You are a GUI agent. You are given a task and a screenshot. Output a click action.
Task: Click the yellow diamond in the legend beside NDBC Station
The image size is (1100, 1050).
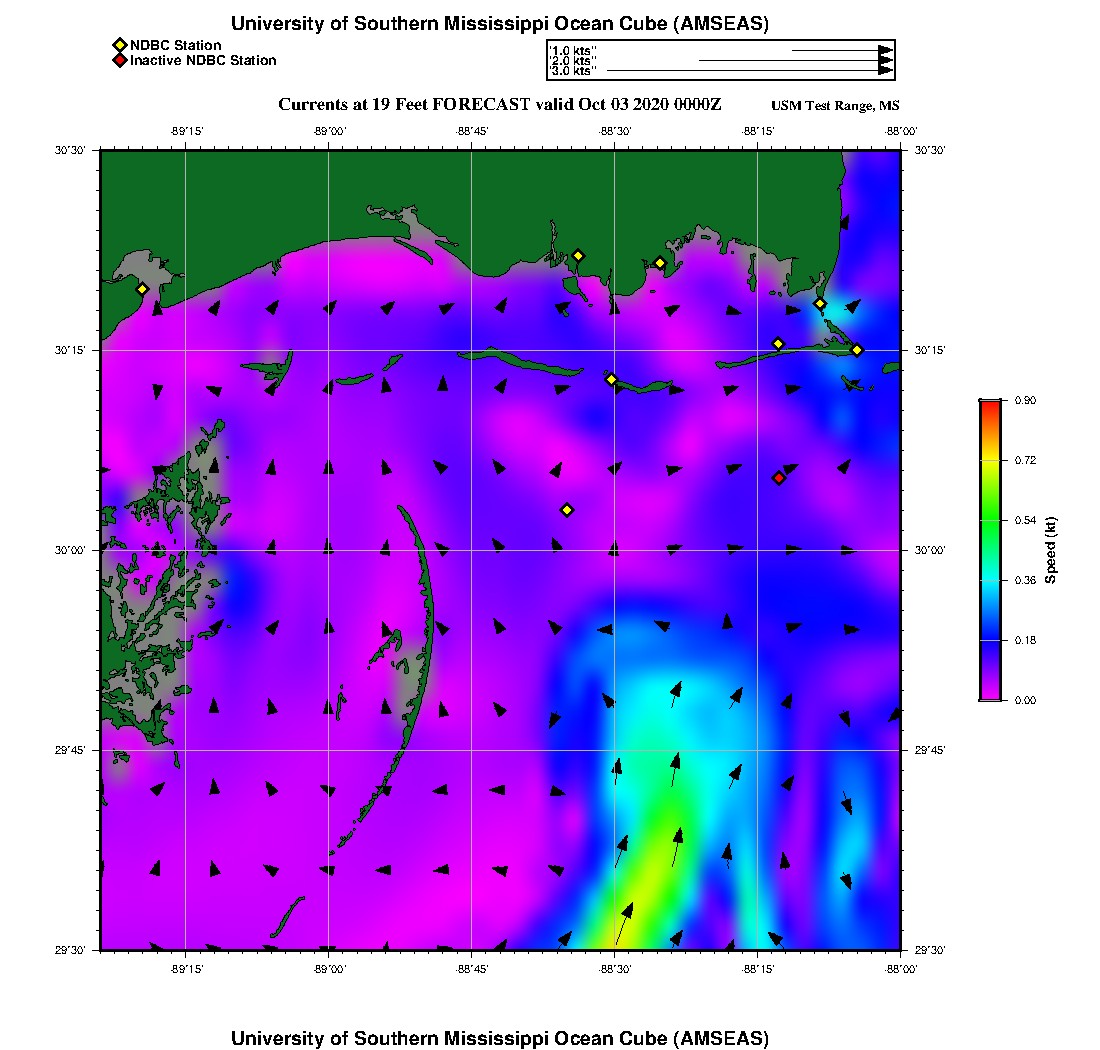[x=120, y=45]
